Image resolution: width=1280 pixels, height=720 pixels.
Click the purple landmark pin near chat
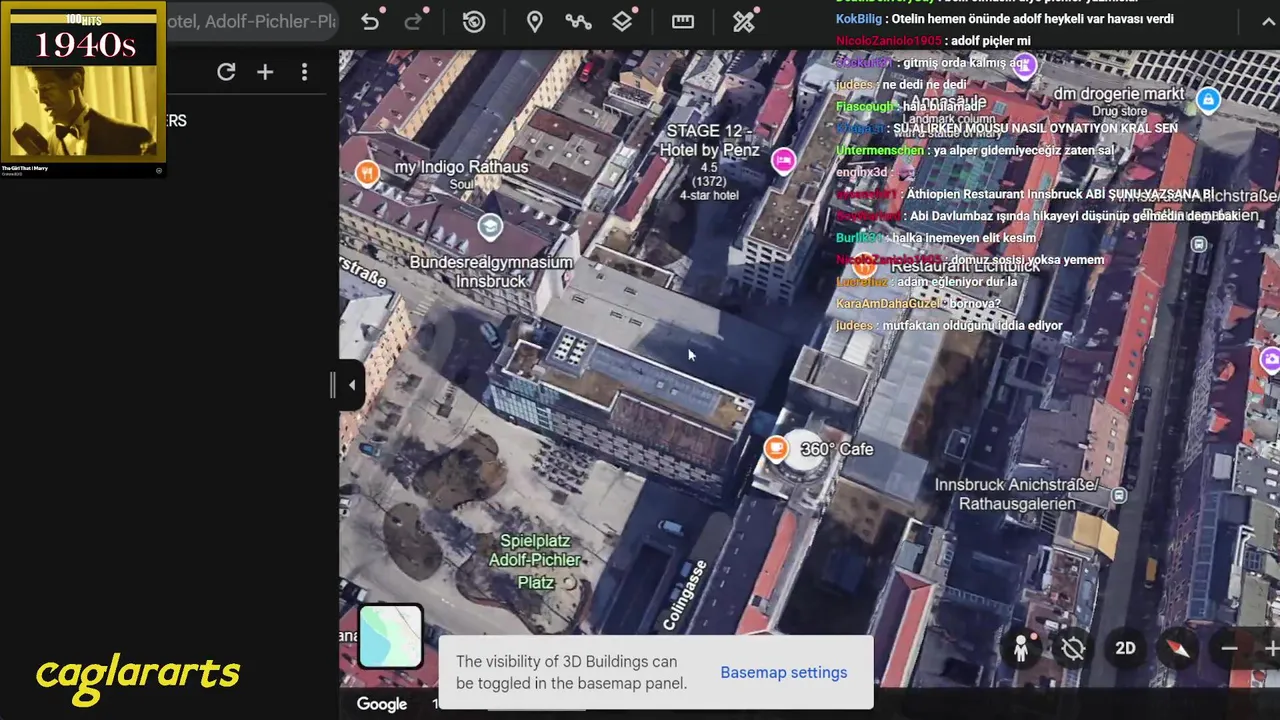[1024, 65]
